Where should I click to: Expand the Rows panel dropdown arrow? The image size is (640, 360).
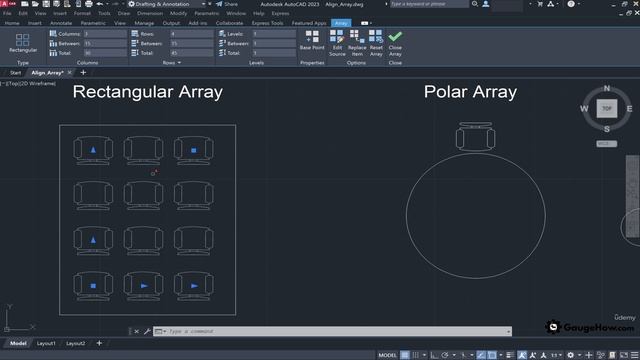179,63
